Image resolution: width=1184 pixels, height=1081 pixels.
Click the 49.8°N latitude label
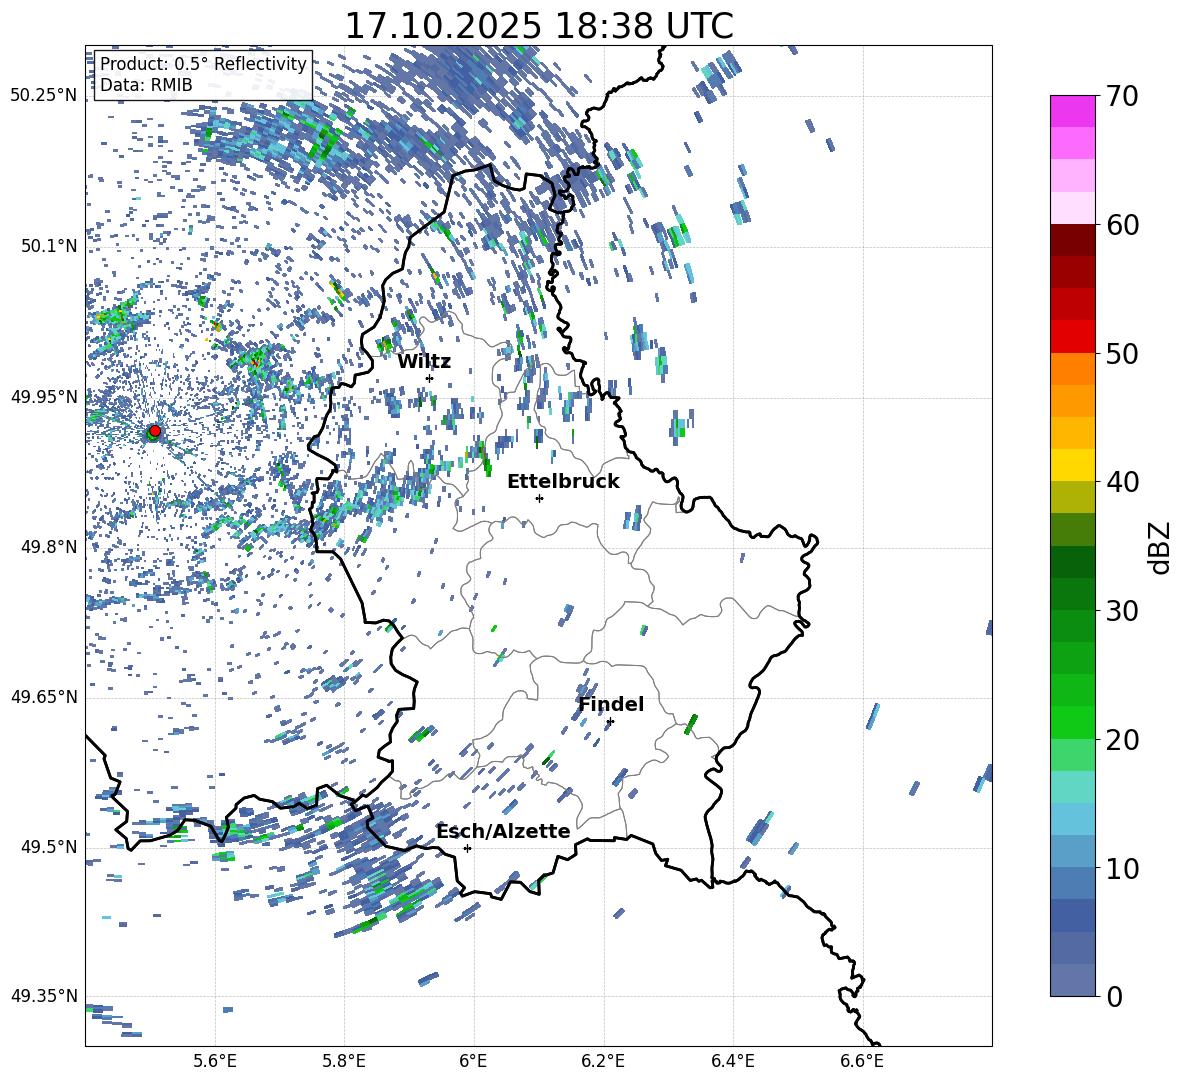click(x=49, y=547)
